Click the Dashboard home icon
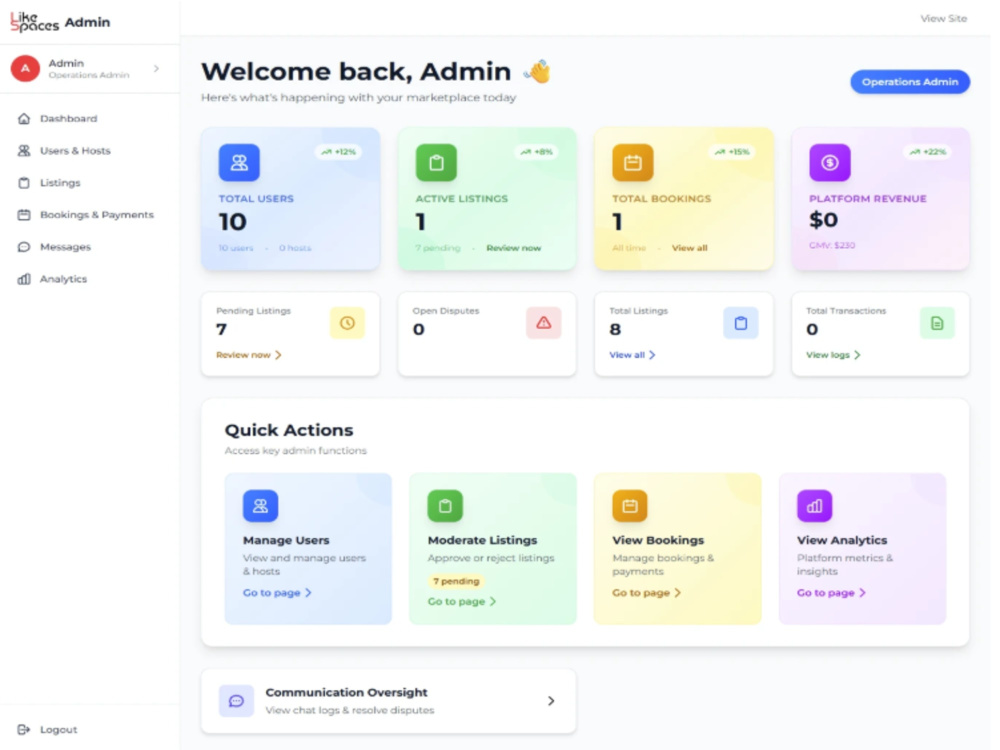Image resolution: width=1000 pixels, height=750 pixels. tap(24, 119)
